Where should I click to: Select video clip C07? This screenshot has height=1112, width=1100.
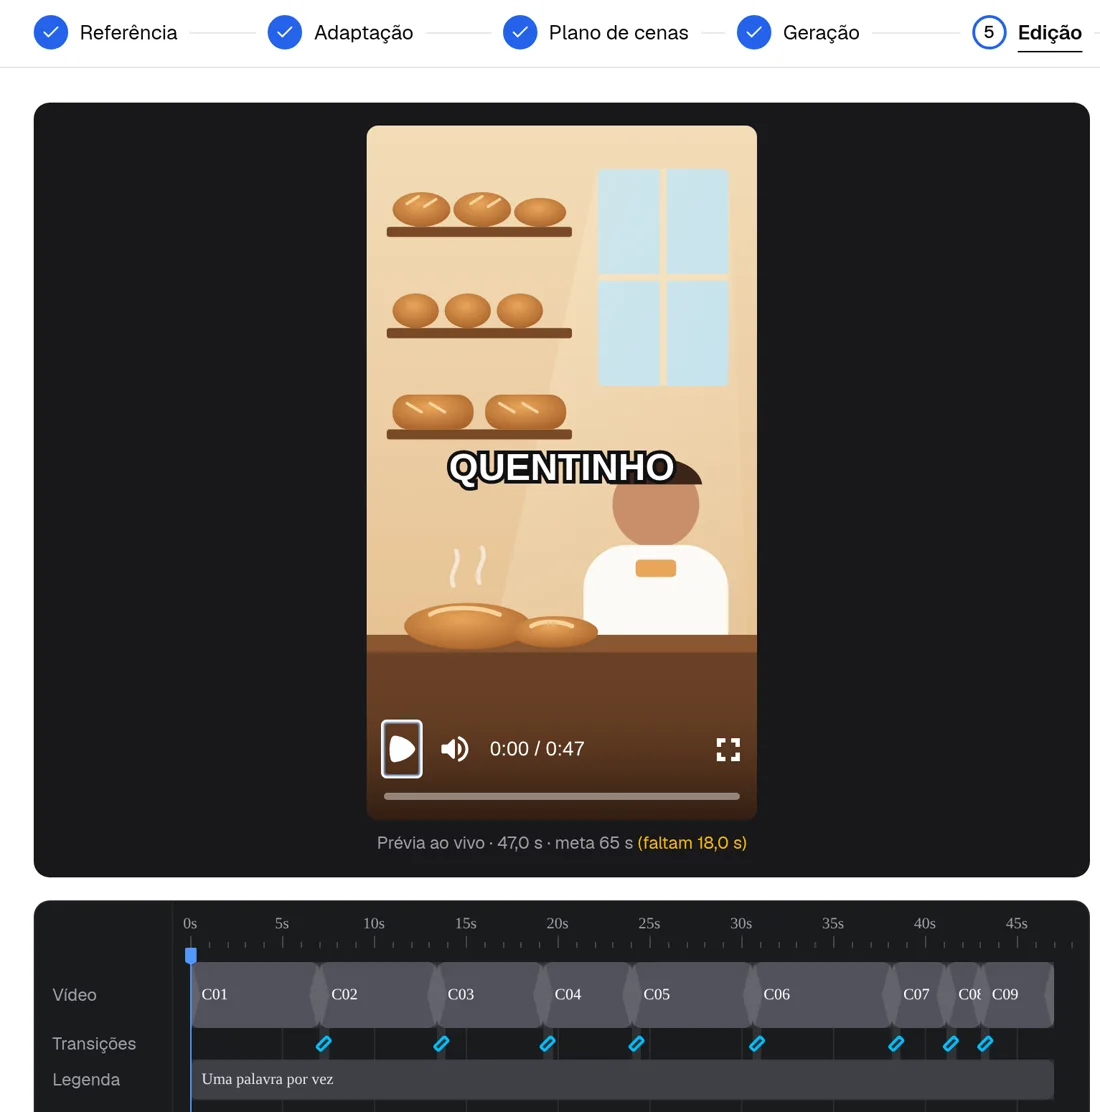click(x=919, y=994)
